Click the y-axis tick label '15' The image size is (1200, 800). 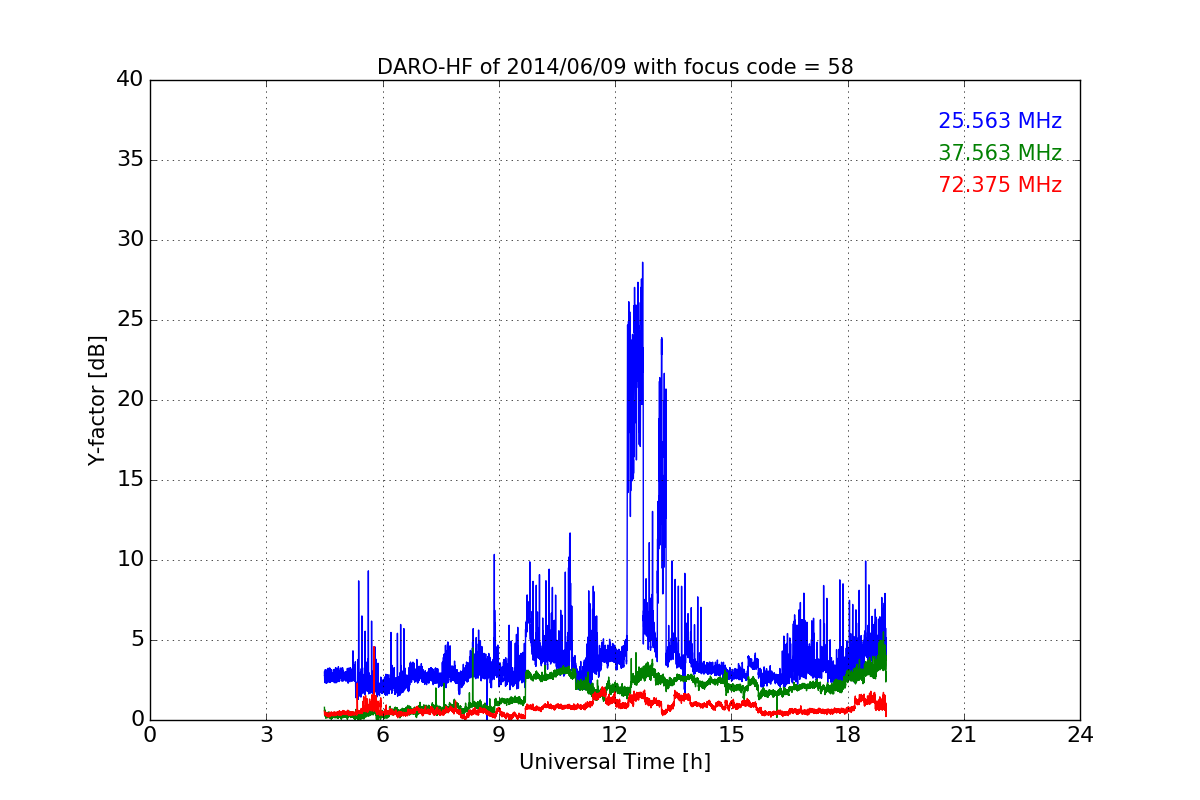[130, 479]
